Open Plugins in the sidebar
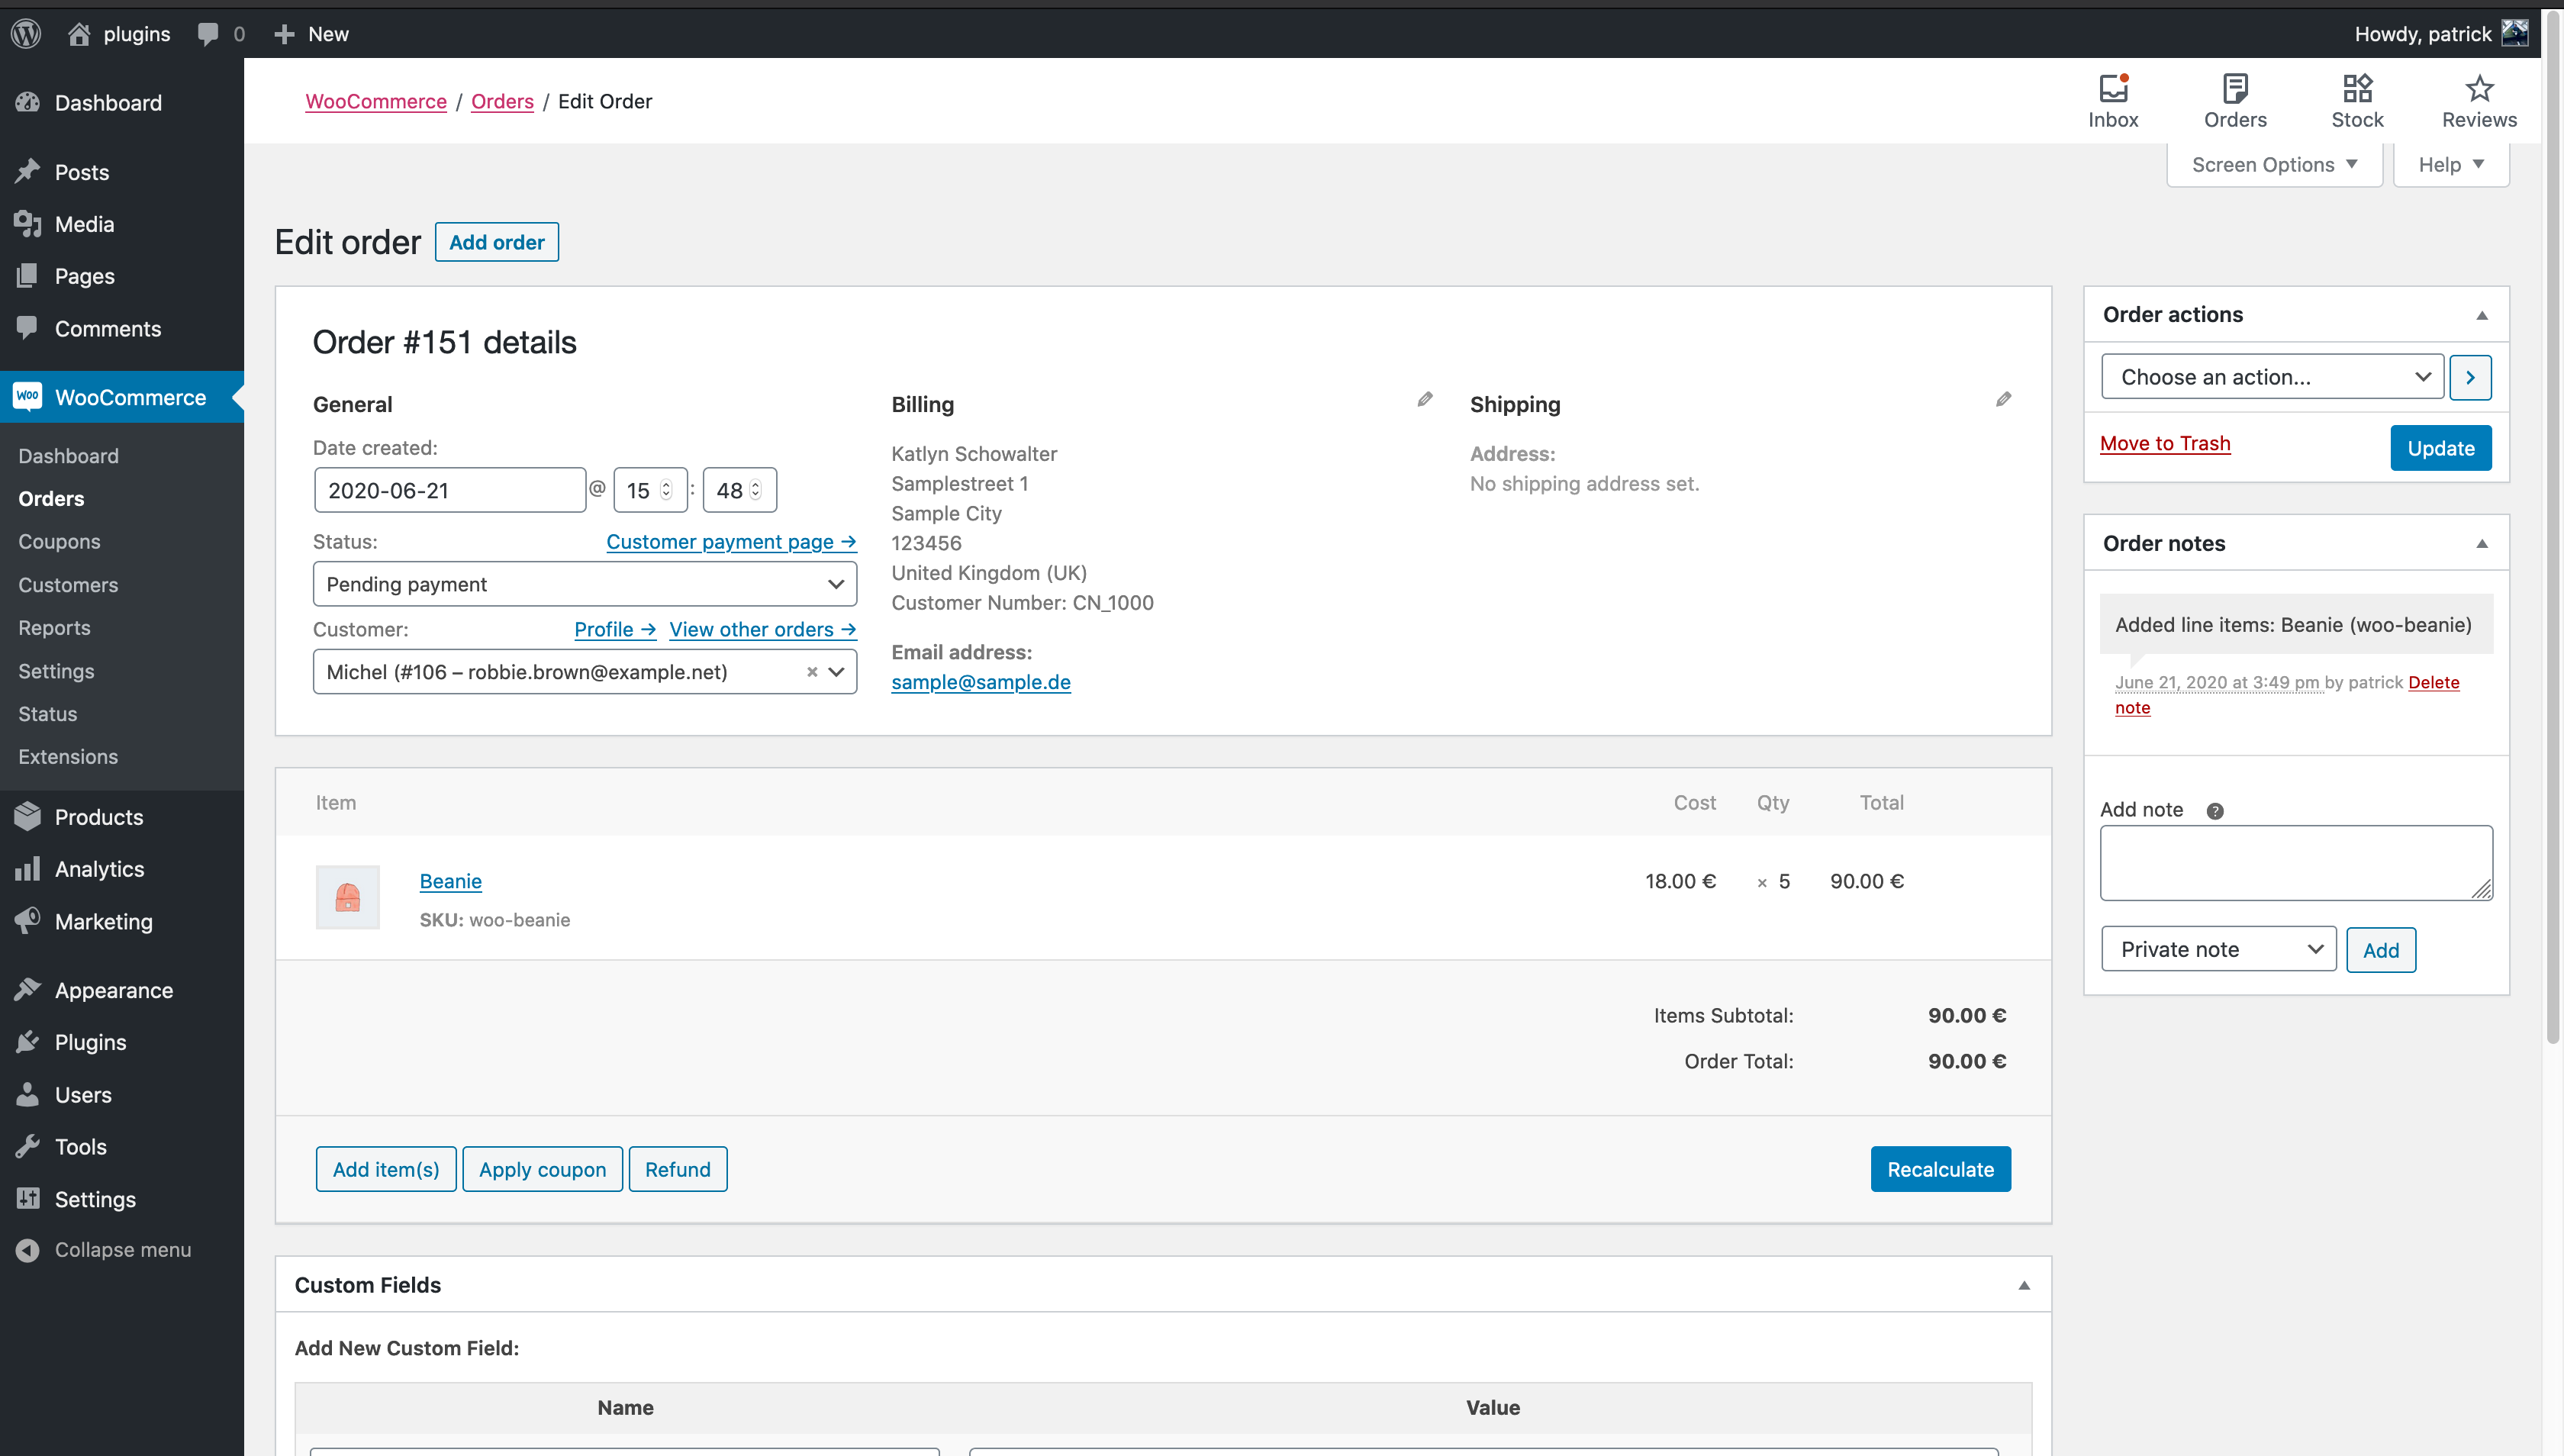This screenshot has height=1456, width=2564. tap(90, 1042)
